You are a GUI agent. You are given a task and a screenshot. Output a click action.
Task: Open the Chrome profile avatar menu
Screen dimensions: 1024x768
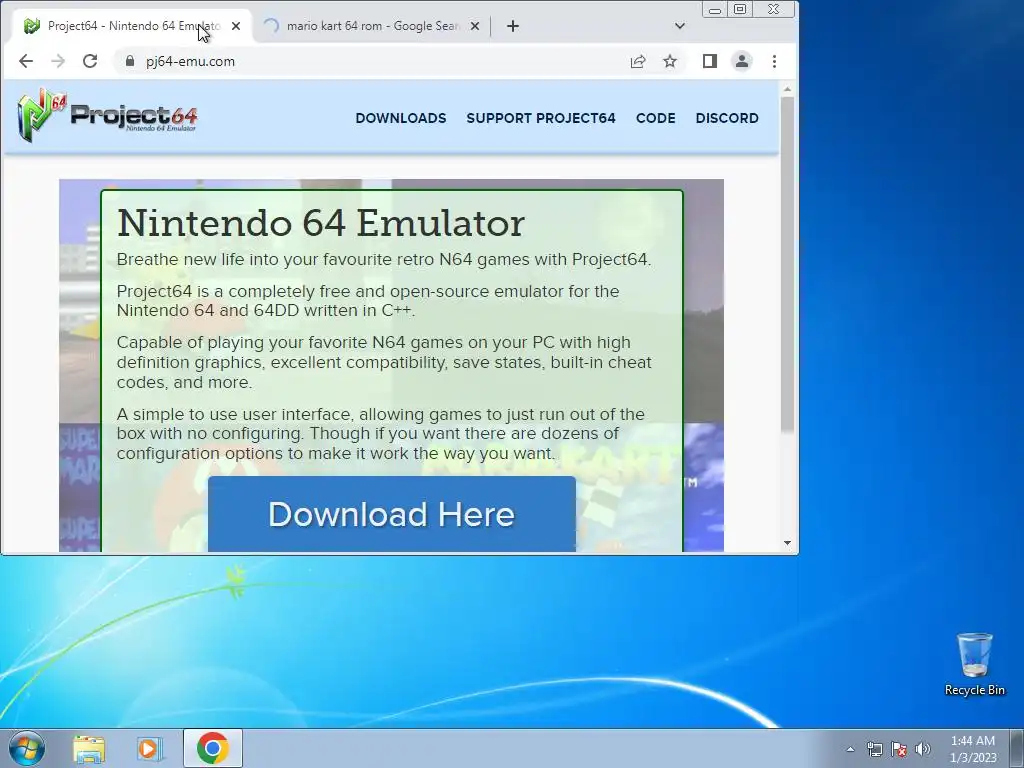tap(742, 61)
